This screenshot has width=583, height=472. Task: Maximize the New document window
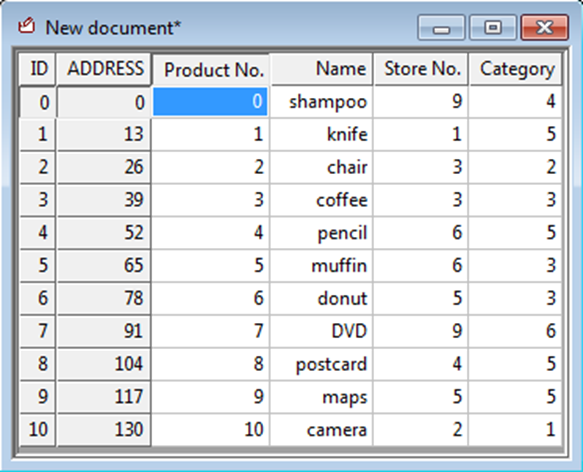493,27
